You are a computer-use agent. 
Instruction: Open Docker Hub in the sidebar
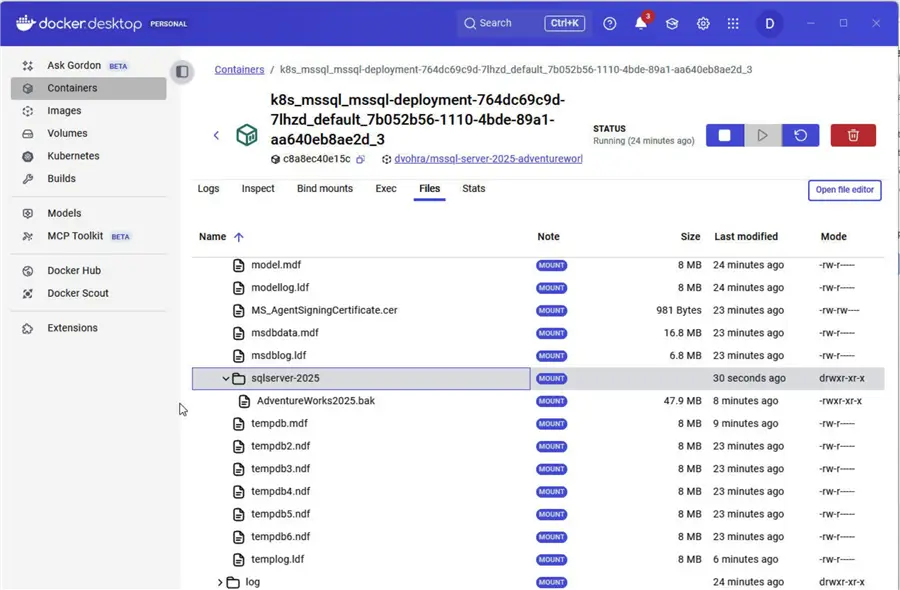(88, 271)
